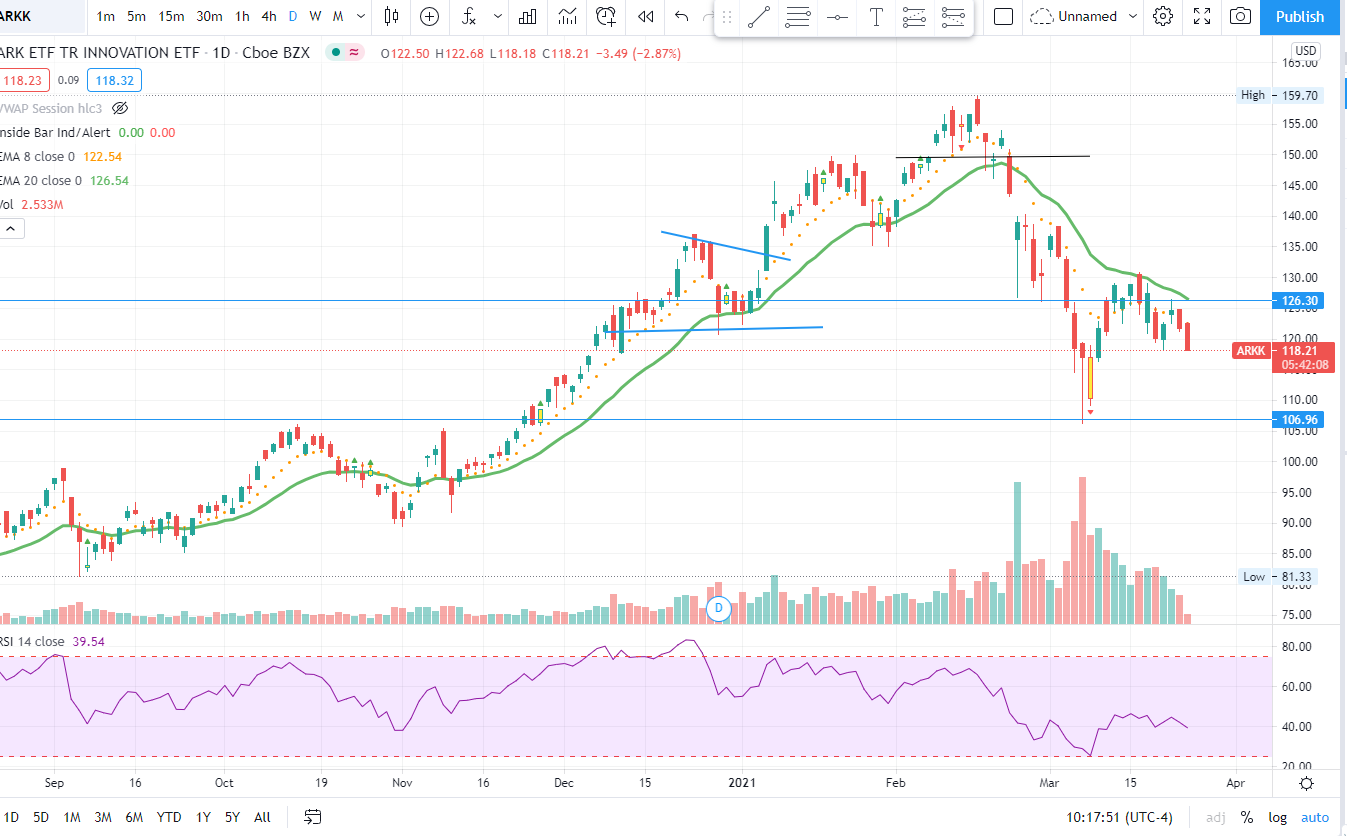Click the Publish button
The height and width of the screenshot is (836, 1347).
(x=1300, y=16)
